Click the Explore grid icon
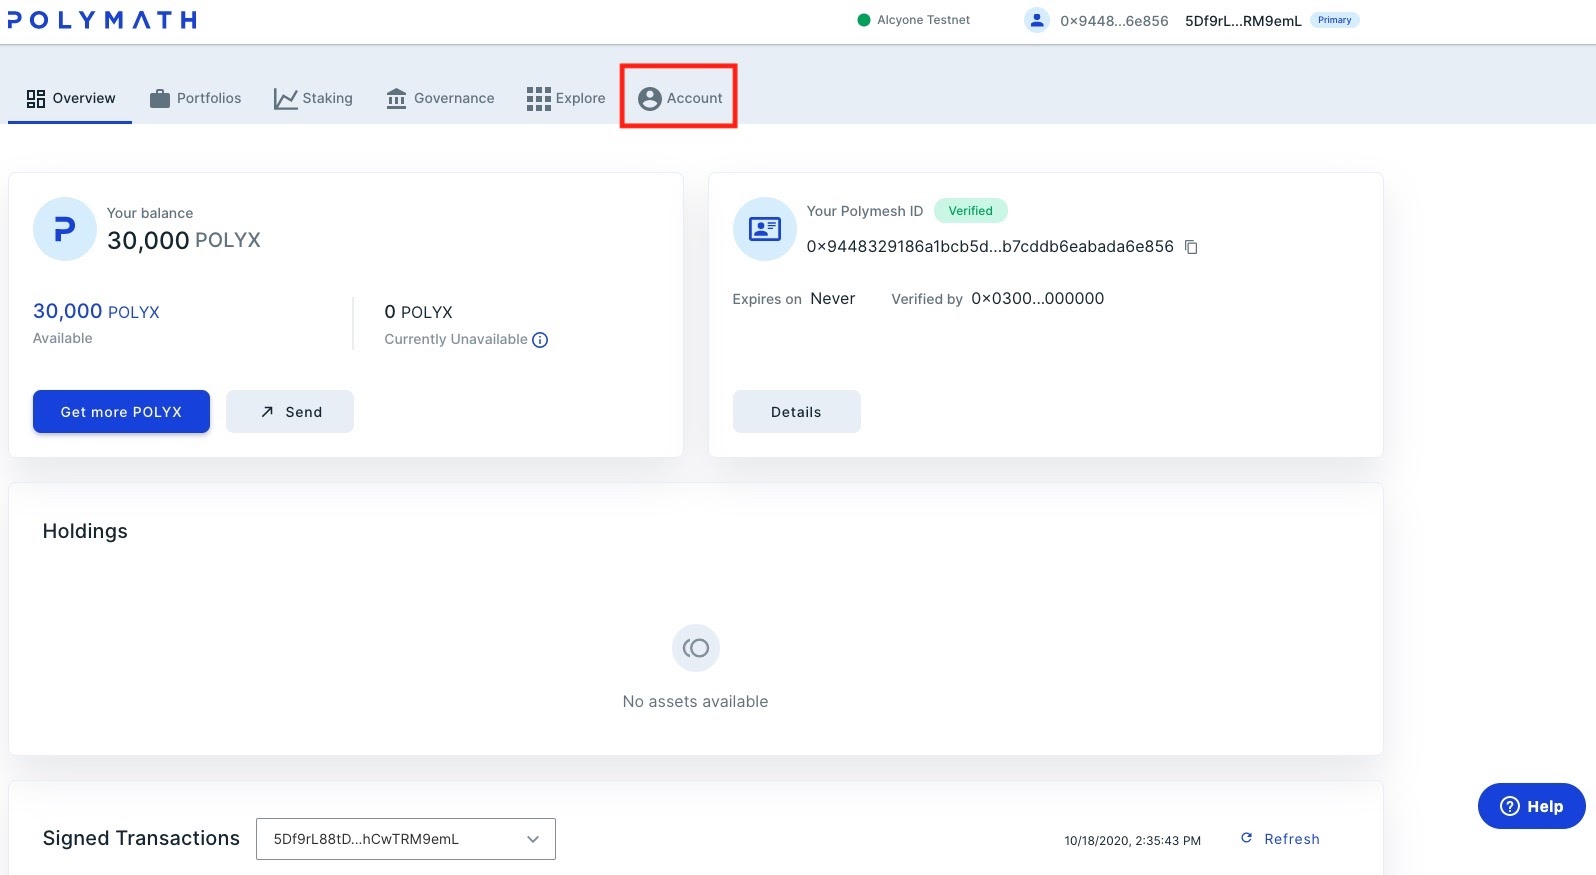Image resolution: width=1596 pixels, height=875 pixels. coord(538,98)
